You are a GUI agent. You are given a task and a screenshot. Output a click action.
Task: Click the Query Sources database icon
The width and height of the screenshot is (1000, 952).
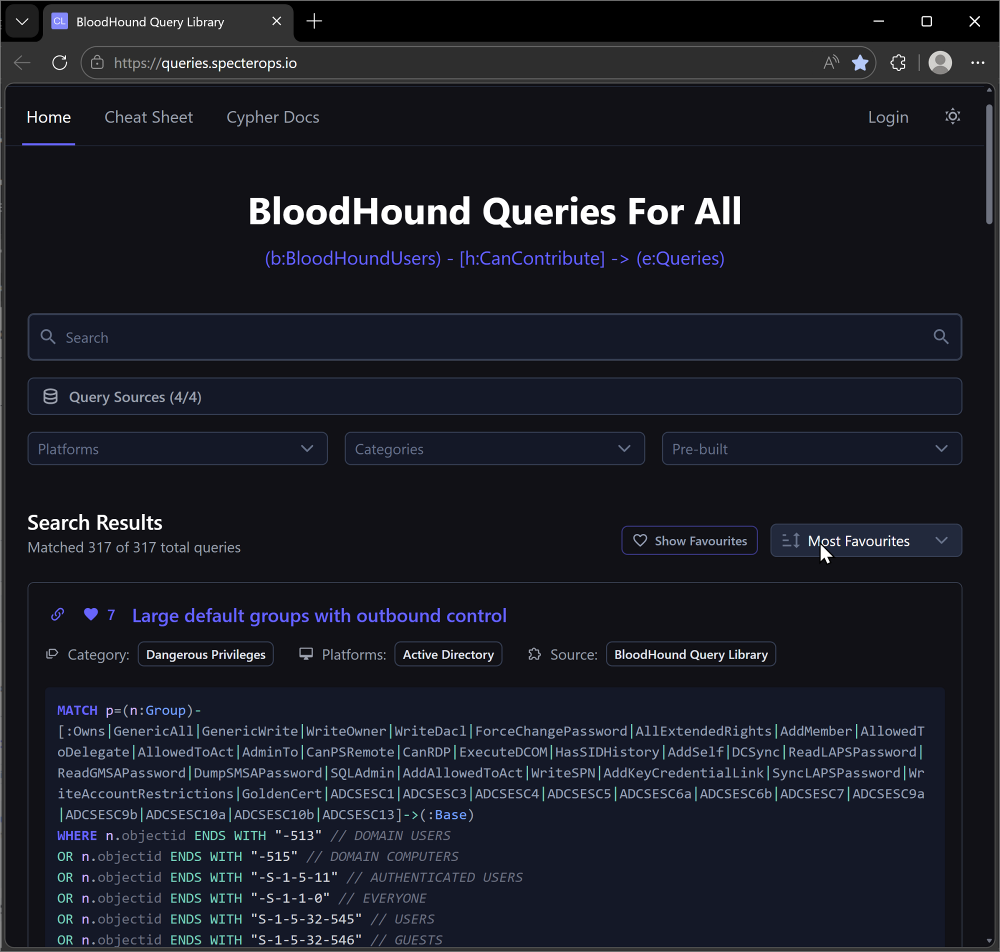[x=50, y=397]
